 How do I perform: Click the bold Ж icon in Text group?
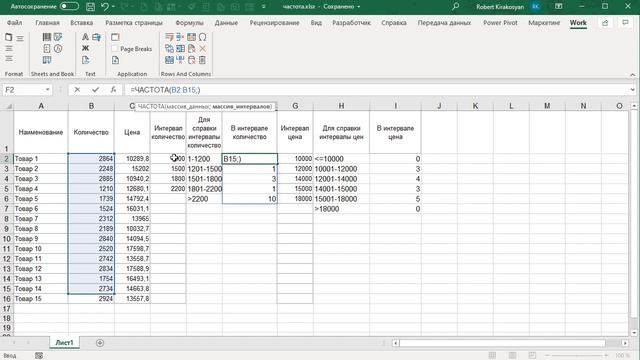click(x=85, y=49)
